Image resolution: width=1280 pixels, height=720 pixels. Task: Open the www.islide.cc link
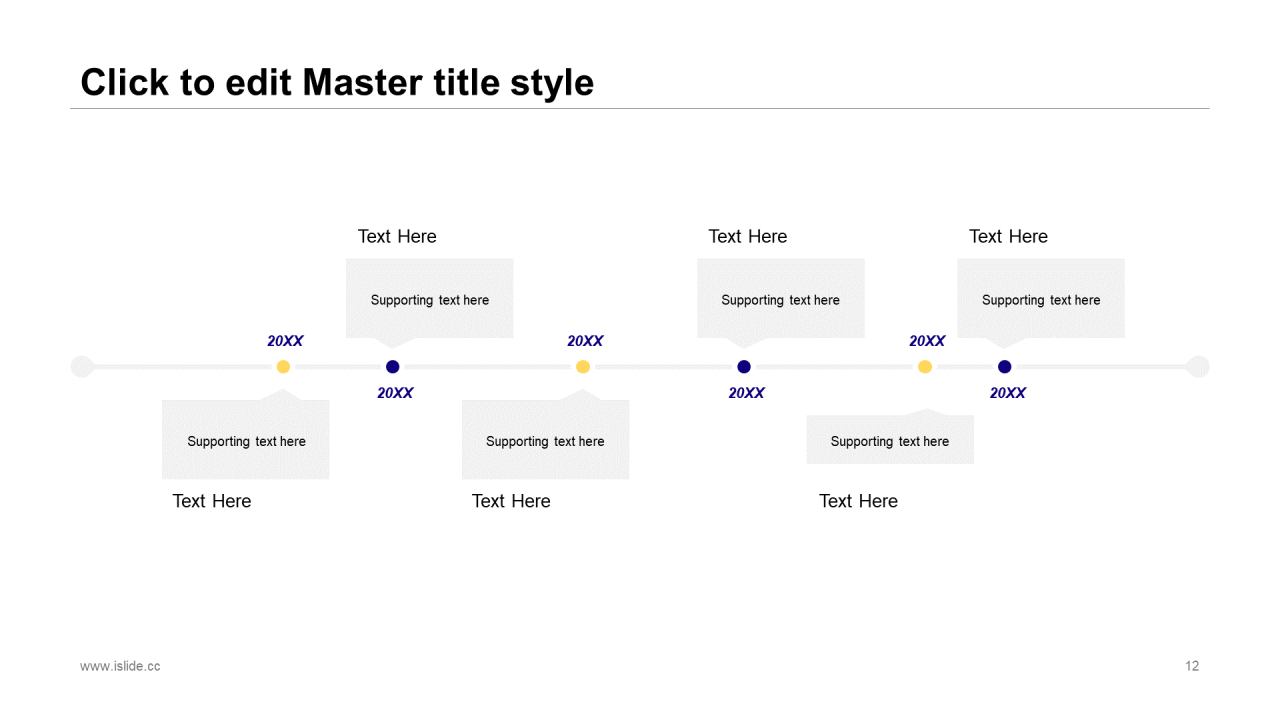[120, 666]
